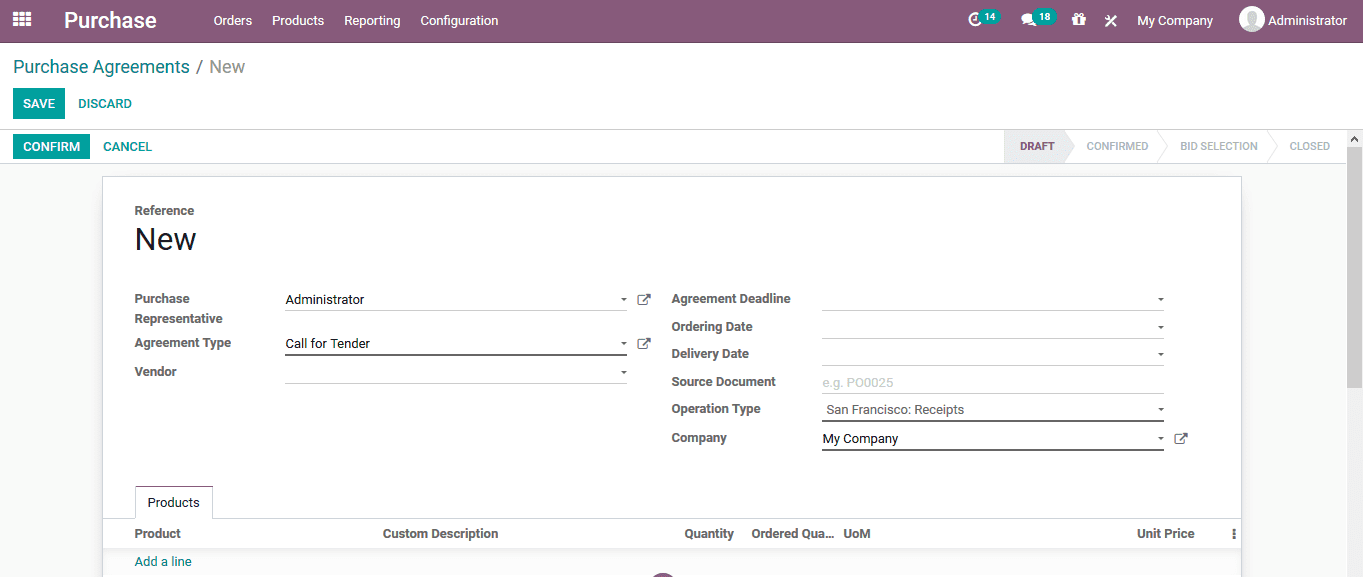Click Add a line in Products table
Image resolution: width=1365 pixels, height=577 pixels.
(x=162, y=561)
